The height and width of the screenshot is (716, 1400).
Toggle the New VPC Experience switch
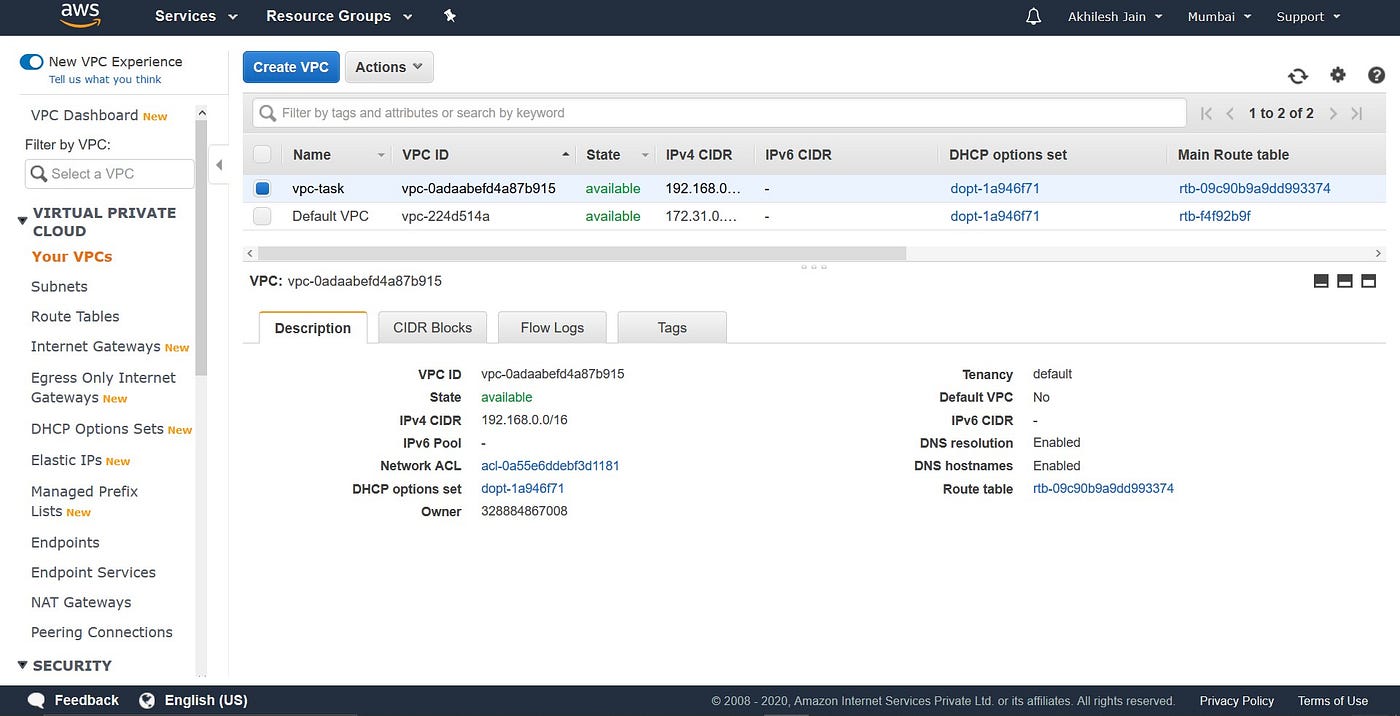[32, 62]
